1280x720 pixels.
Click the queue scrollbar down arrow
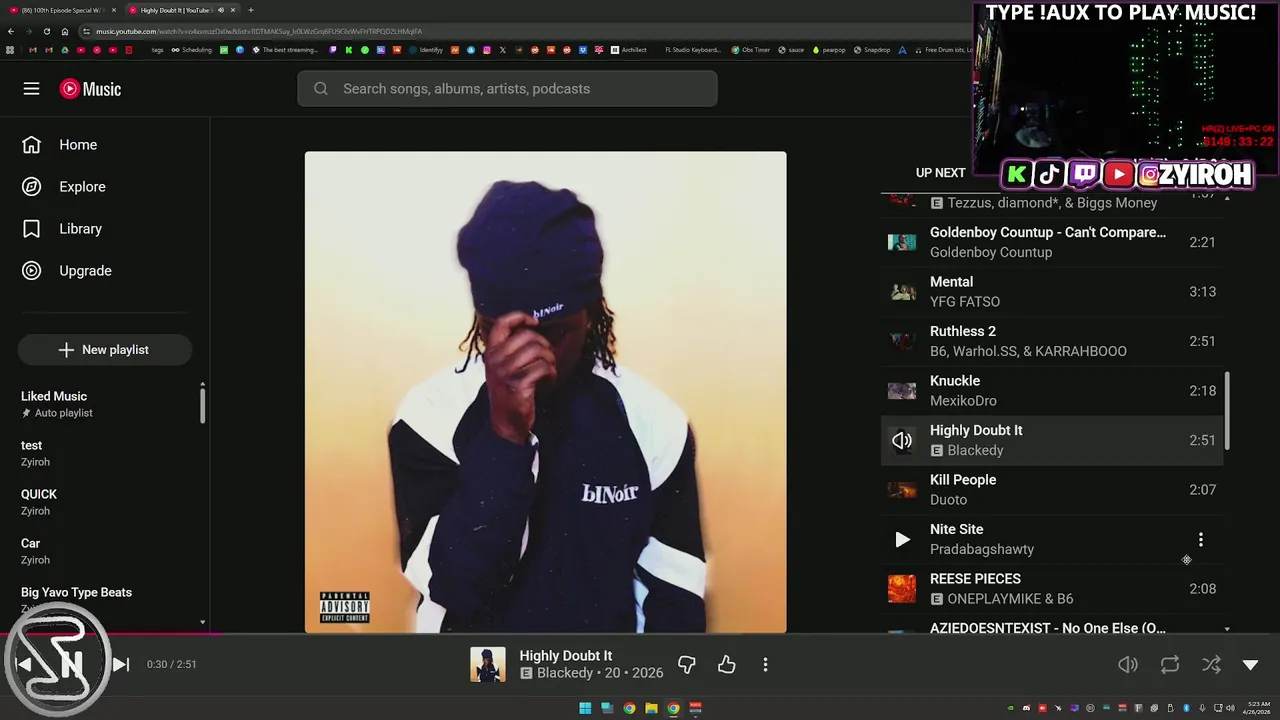(x=1227, y=630)
